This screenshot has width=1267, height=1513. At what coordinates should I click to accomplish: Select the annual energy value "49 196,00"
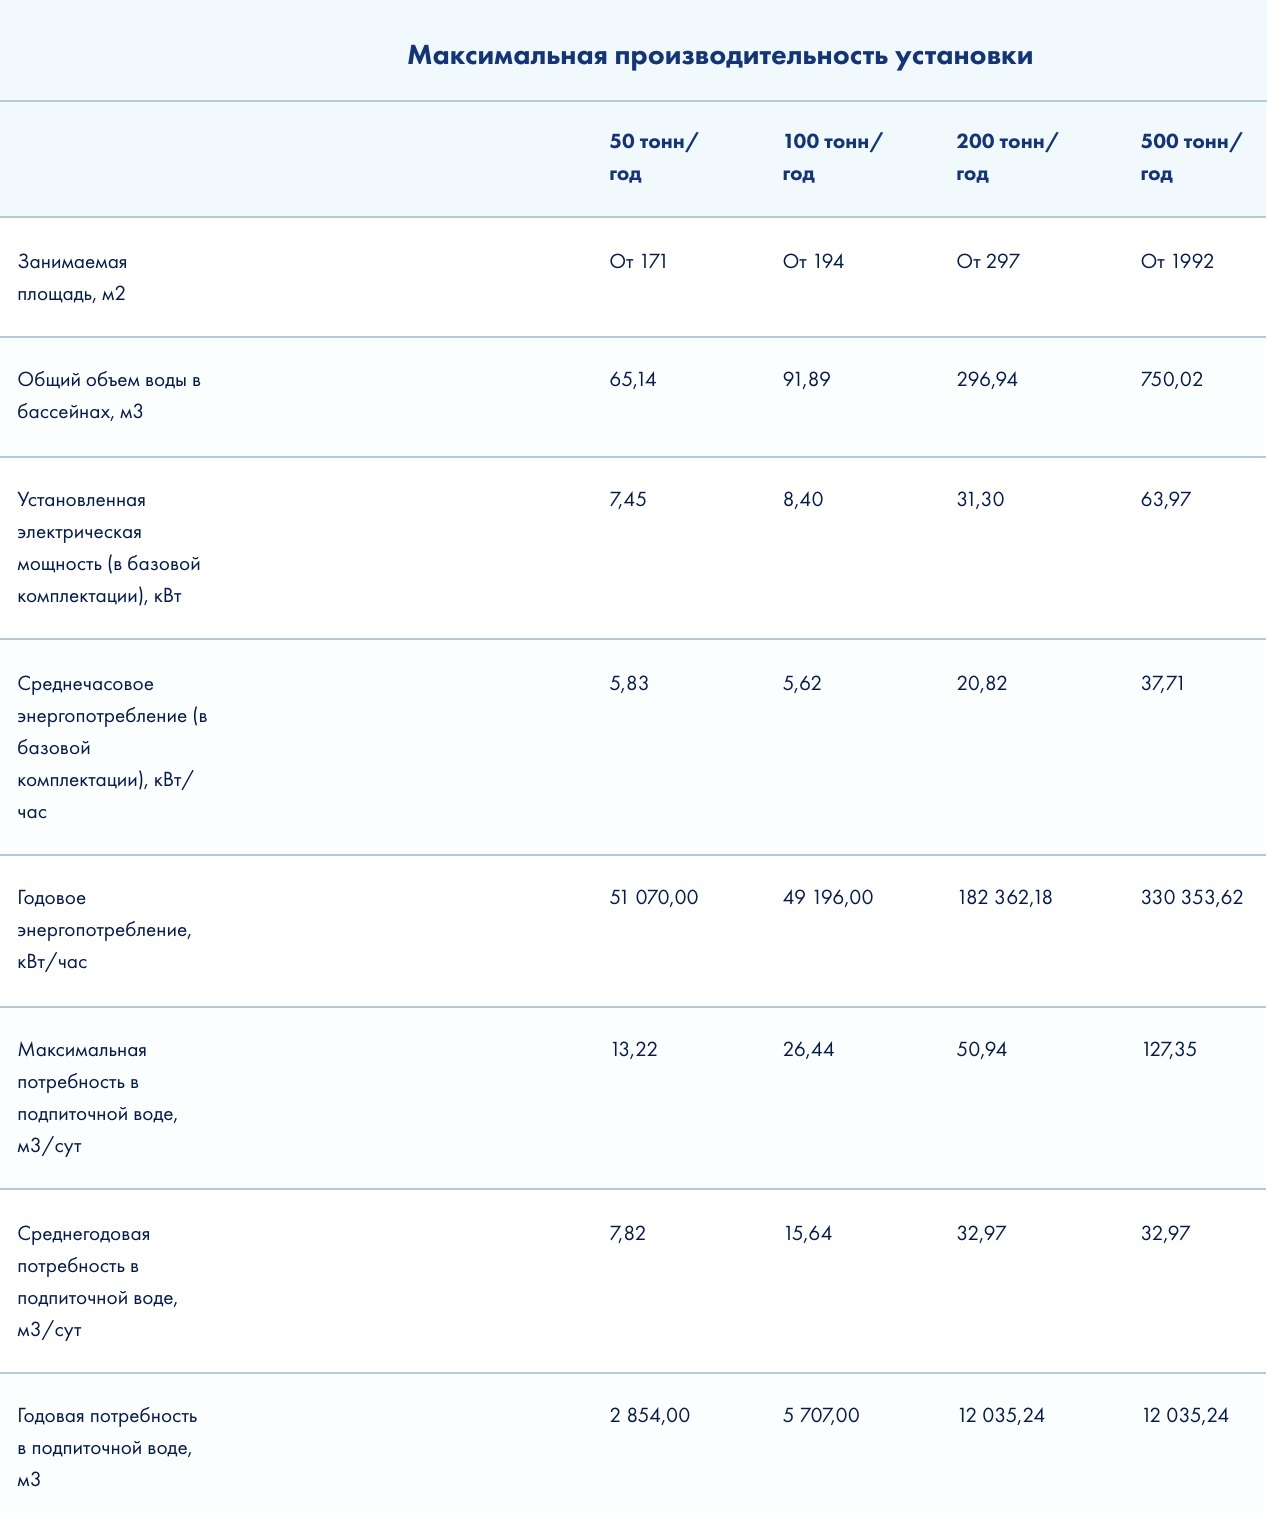pos(828,898)
